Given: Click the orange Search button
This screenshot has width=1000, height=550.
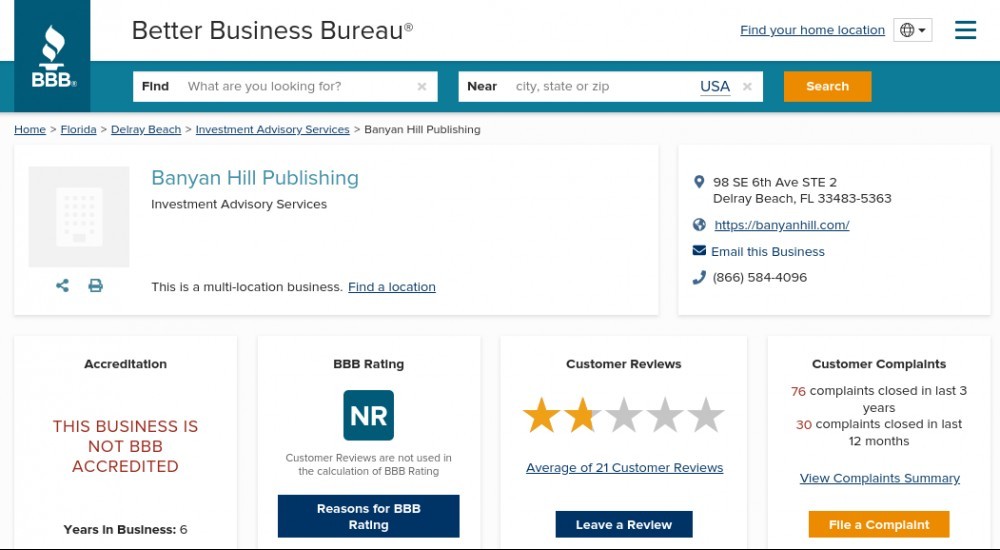Looking at the screenshot, I should click(827, 86).
